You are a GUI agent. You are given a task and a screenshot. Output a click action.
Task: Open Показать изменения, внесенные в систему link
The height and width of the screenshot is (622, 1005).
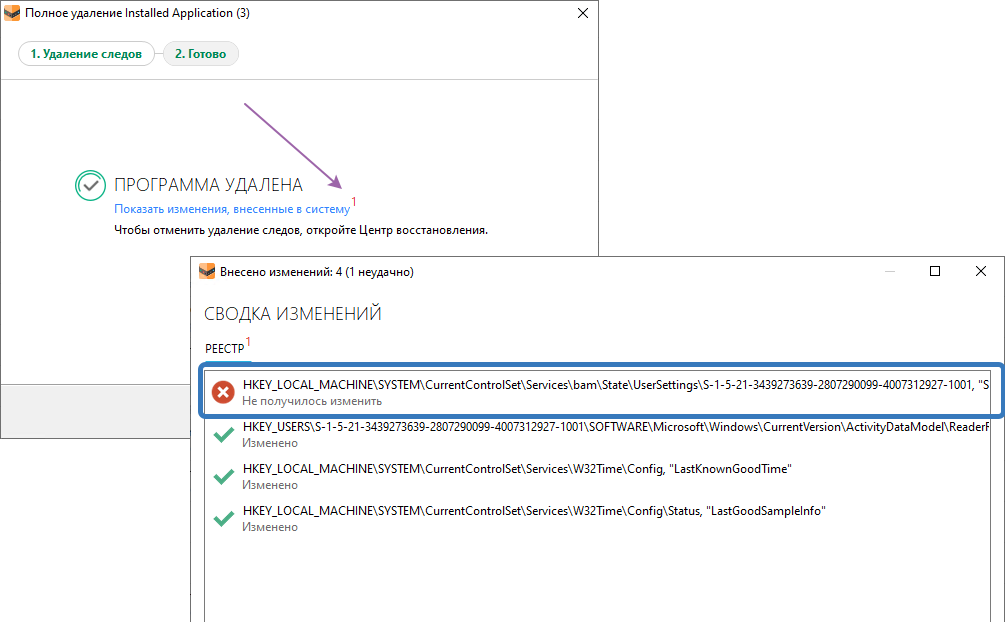pyautogui.click(x=232, y=210)
